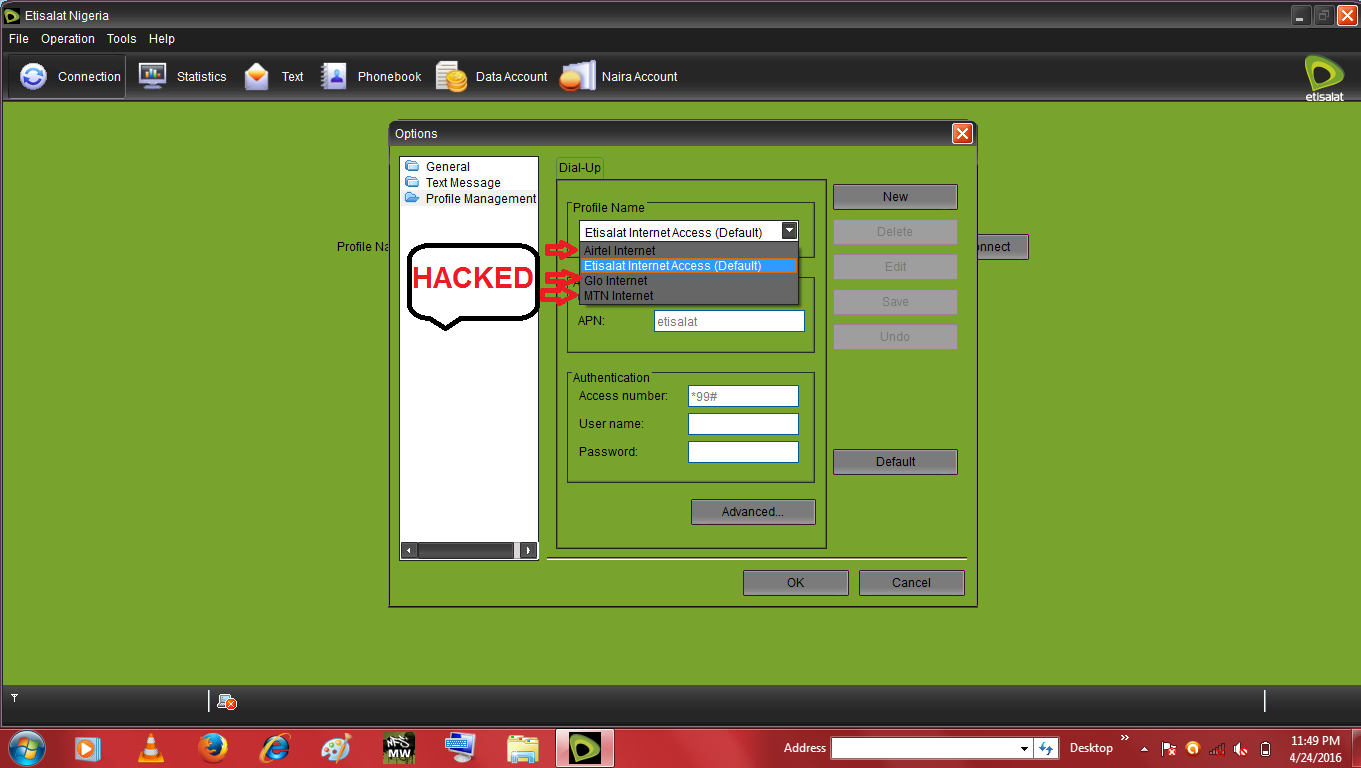Click the Default button
The image size is (1361, 768).
pos(895,462)
